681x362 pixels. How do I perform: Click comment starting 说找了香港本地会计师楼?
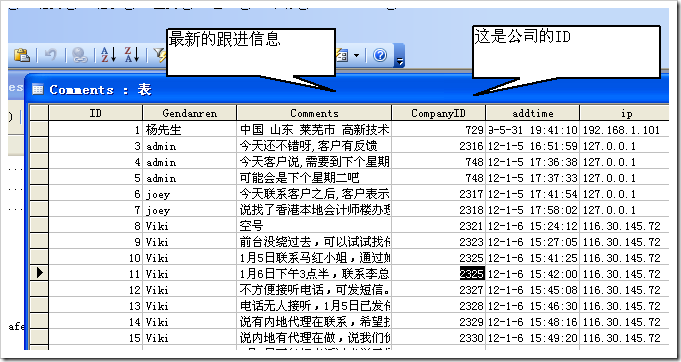click(314, 210)
